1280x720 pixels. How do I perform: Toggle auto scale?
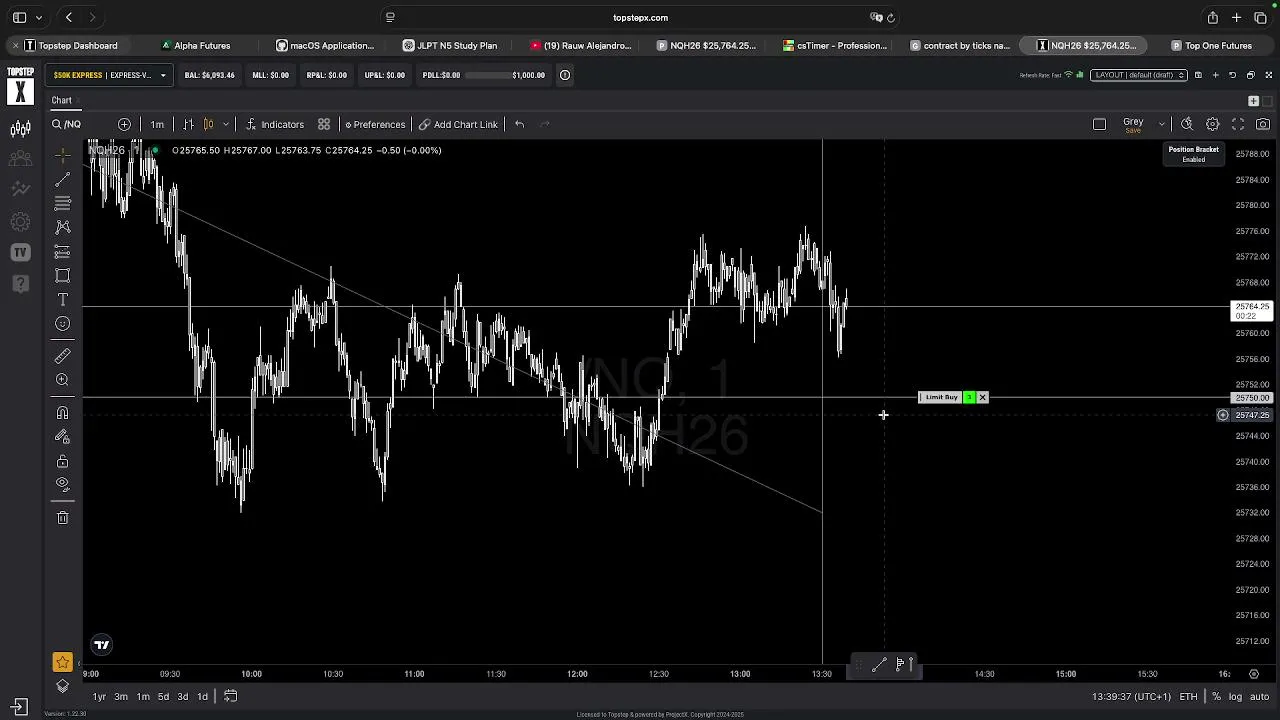[1259, 696]
